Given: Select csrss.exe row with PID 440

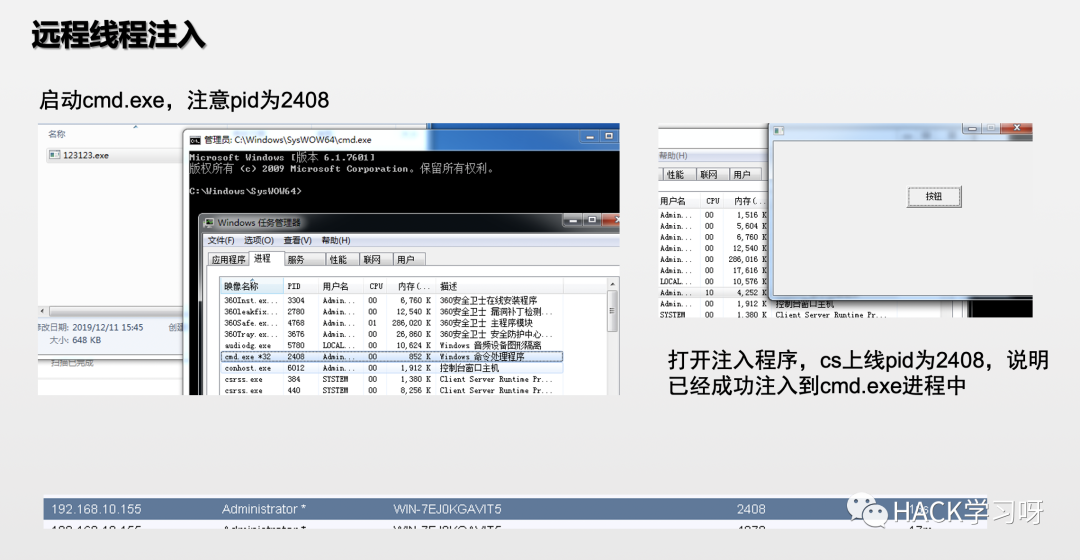Looking at the screenshot, I should 391,390.
